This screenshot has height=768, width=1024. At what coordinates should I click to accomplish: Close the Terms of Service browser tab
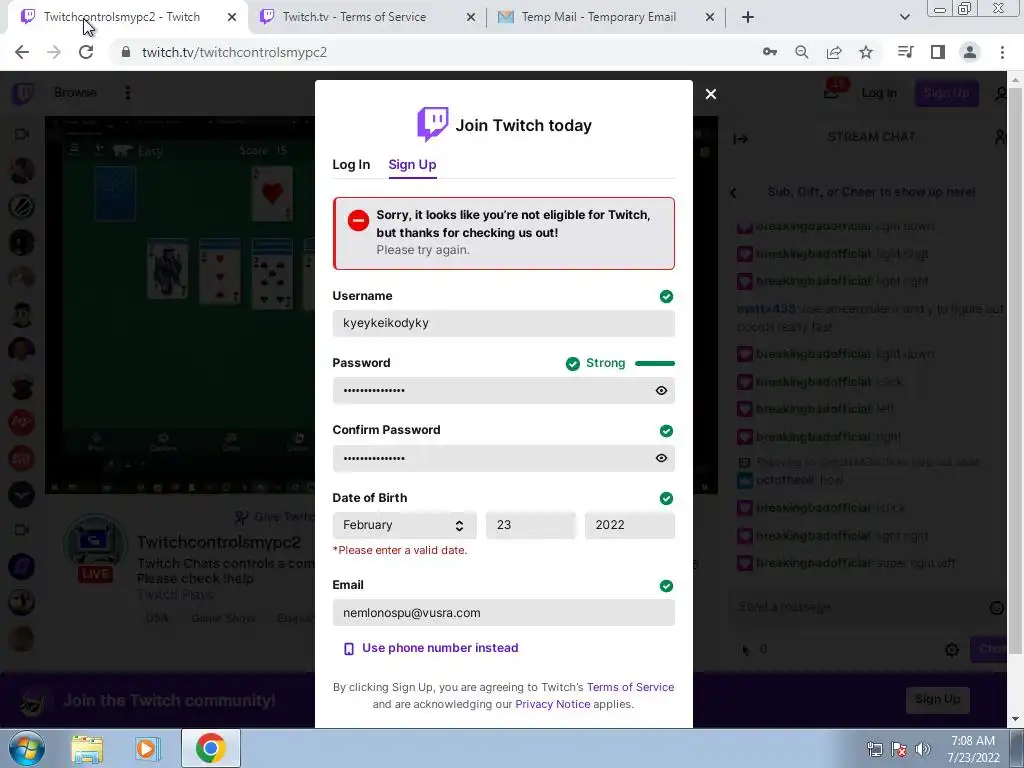pyautogui.click(x=471, y=18)
